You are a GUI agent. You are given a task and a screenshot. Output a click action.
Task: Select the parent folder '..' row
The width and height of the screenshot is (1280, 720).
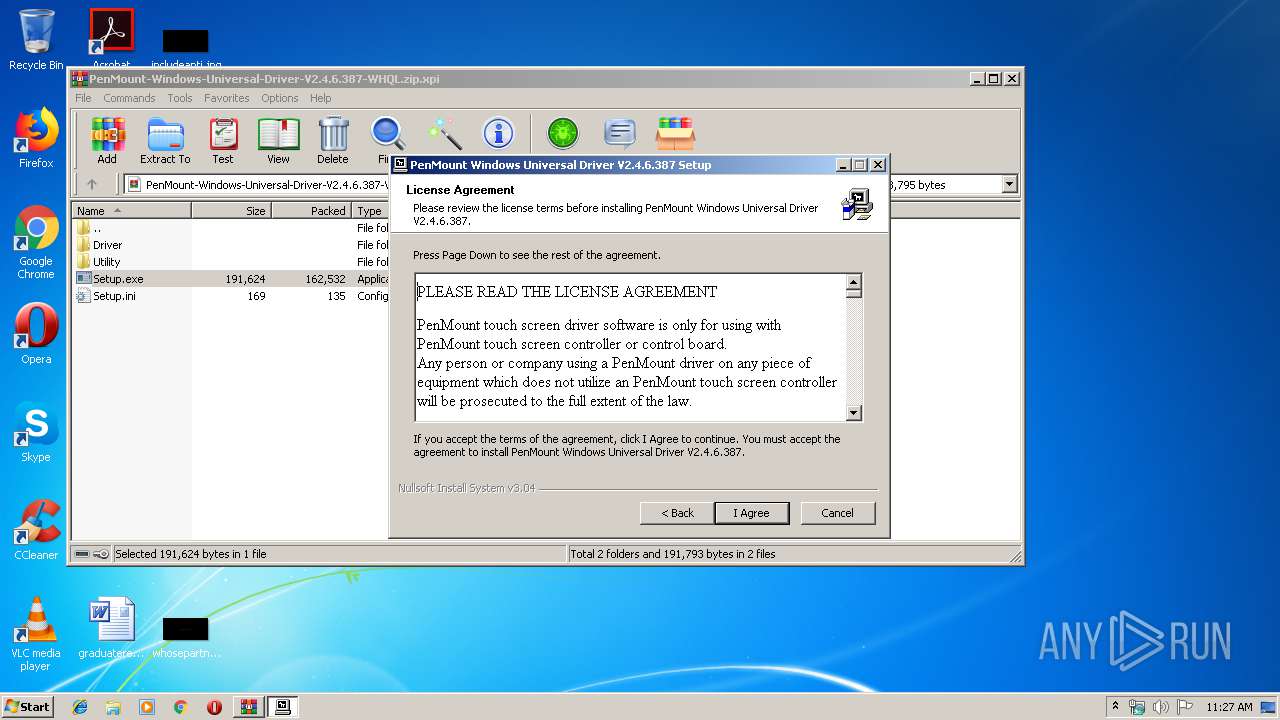97,228
